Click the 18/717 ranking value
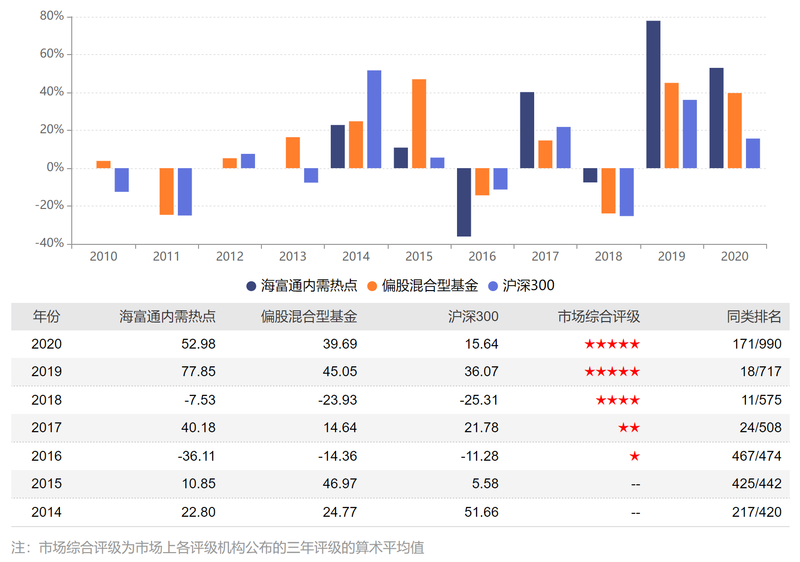Screen dimensions: 800x562 click(761, 372)
